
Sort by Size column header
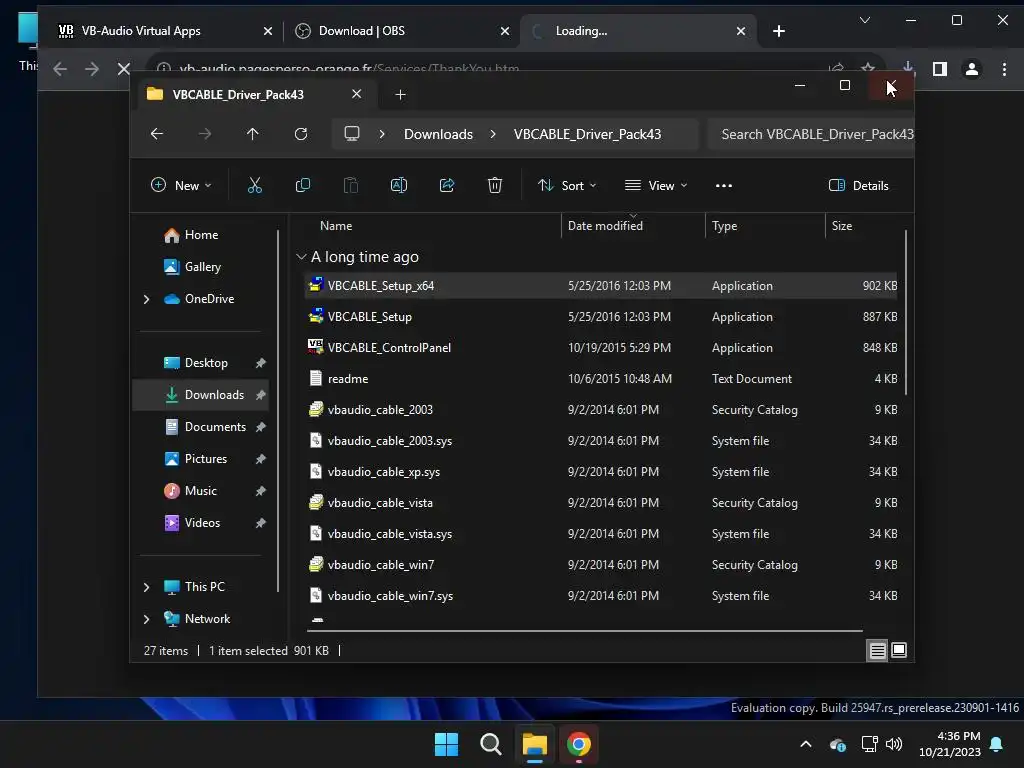[863, 226]
